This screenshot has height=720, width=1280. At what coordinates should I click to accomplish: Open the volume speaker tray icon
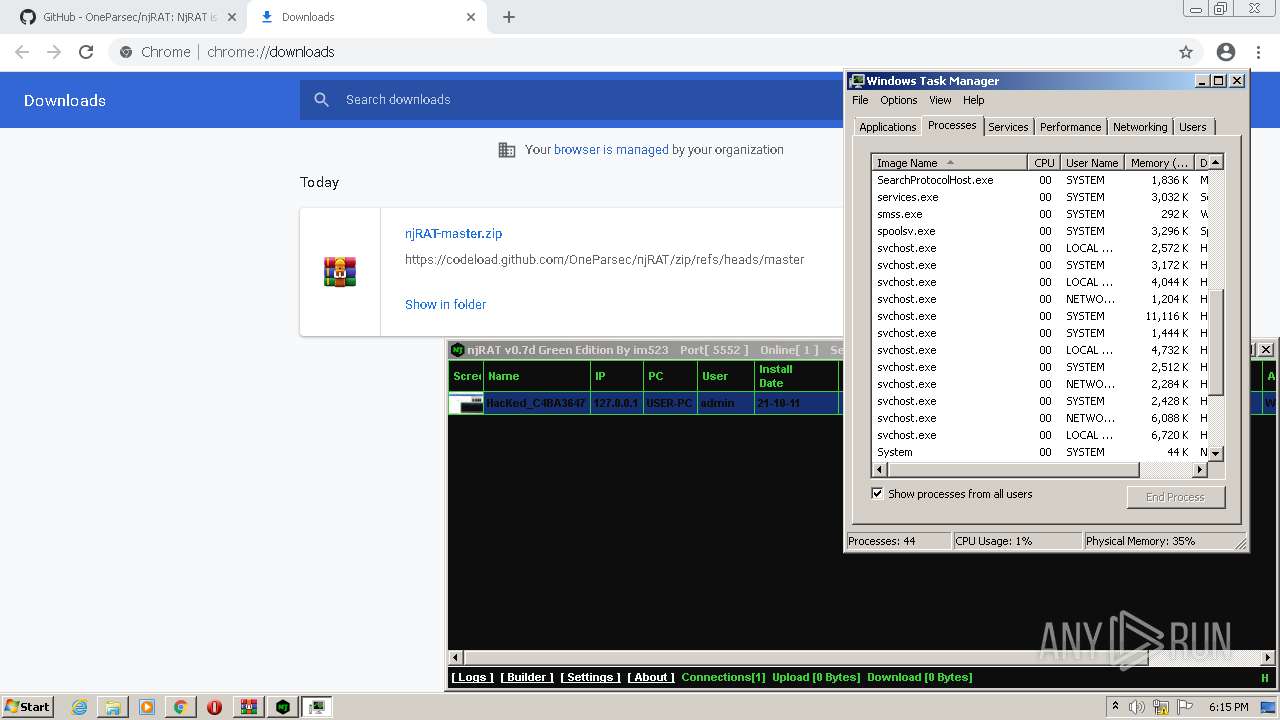[x=1137, y=707]
